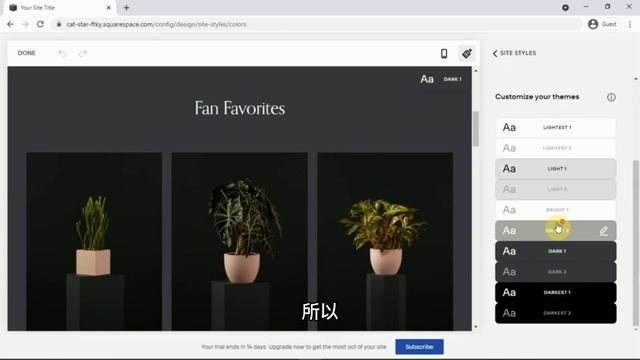Select the Light 1 theme
The image size is (640, 360).
pos(556,169)
